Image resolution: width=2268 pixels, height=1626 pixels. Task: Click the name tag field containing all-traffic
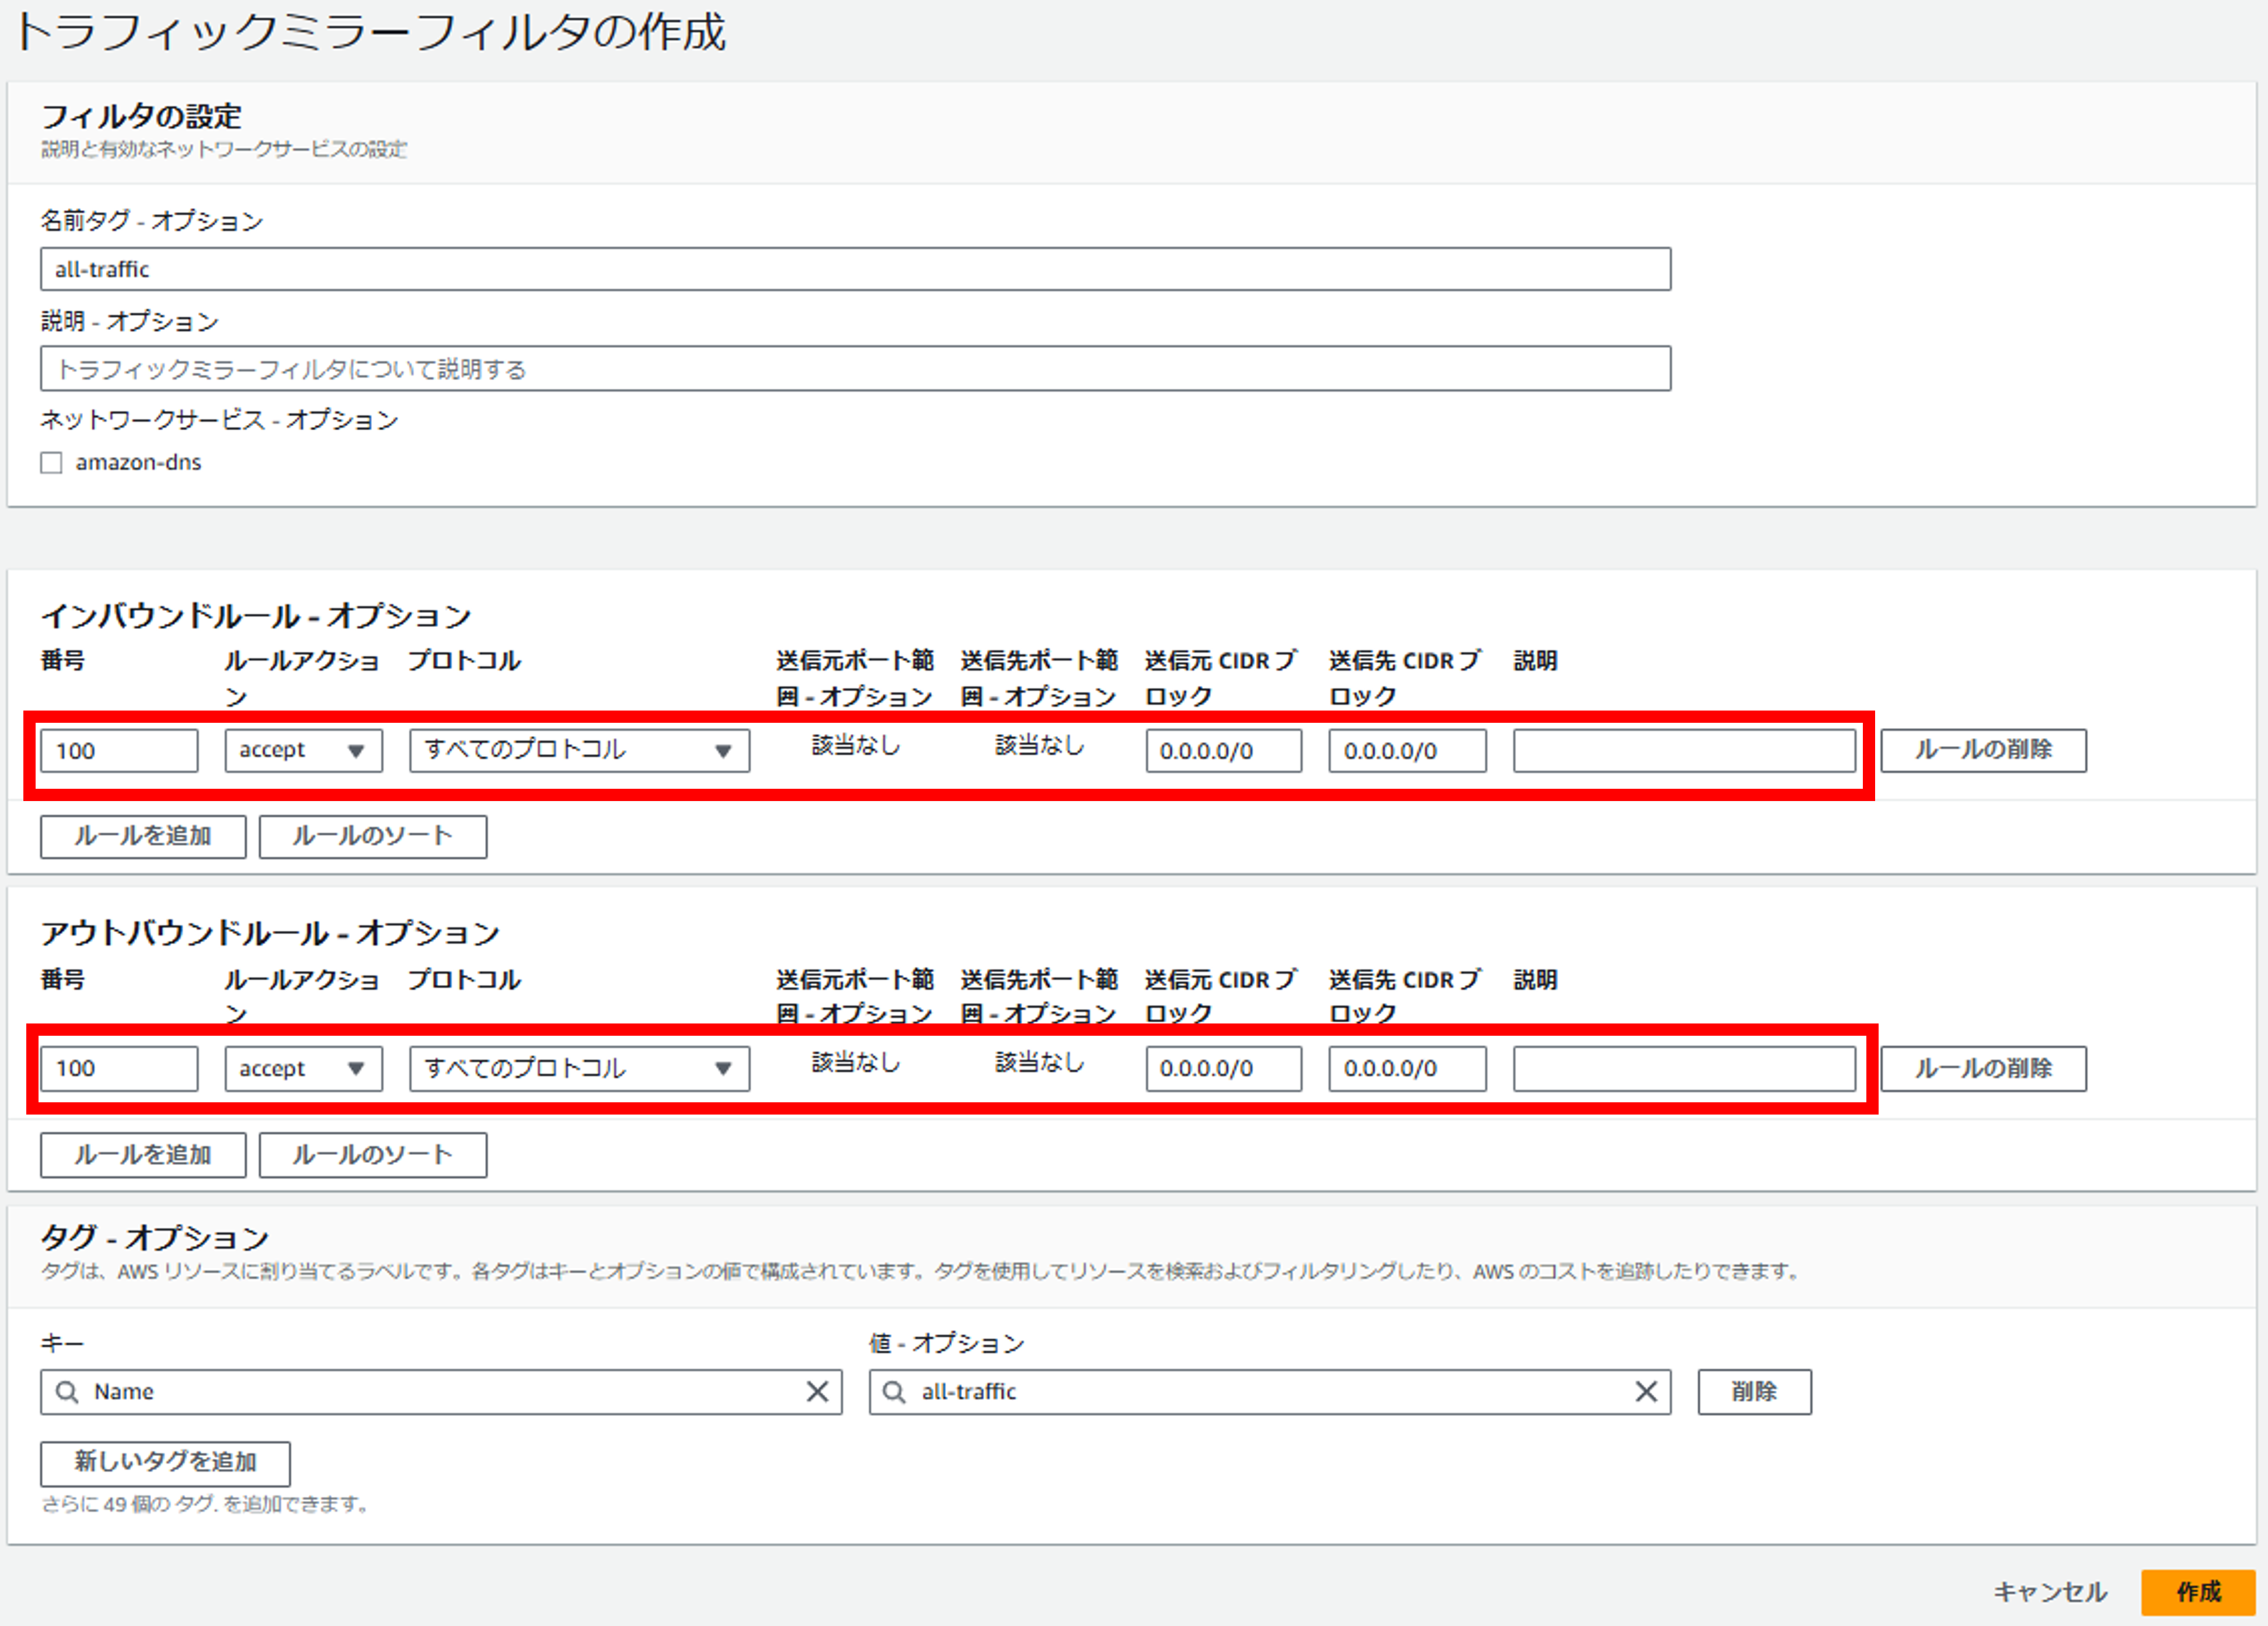tap(855, 269)
